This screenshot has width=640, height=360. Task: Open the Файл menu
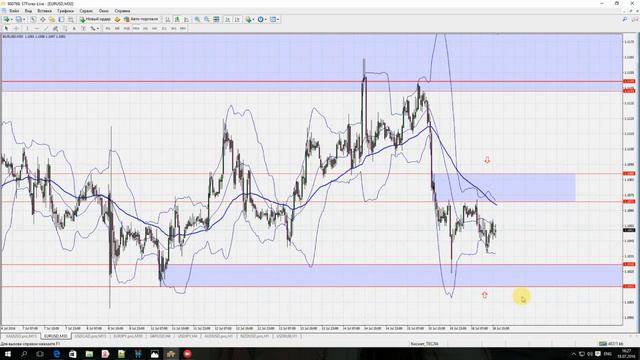pyautogui.click(x=14, y=11)
